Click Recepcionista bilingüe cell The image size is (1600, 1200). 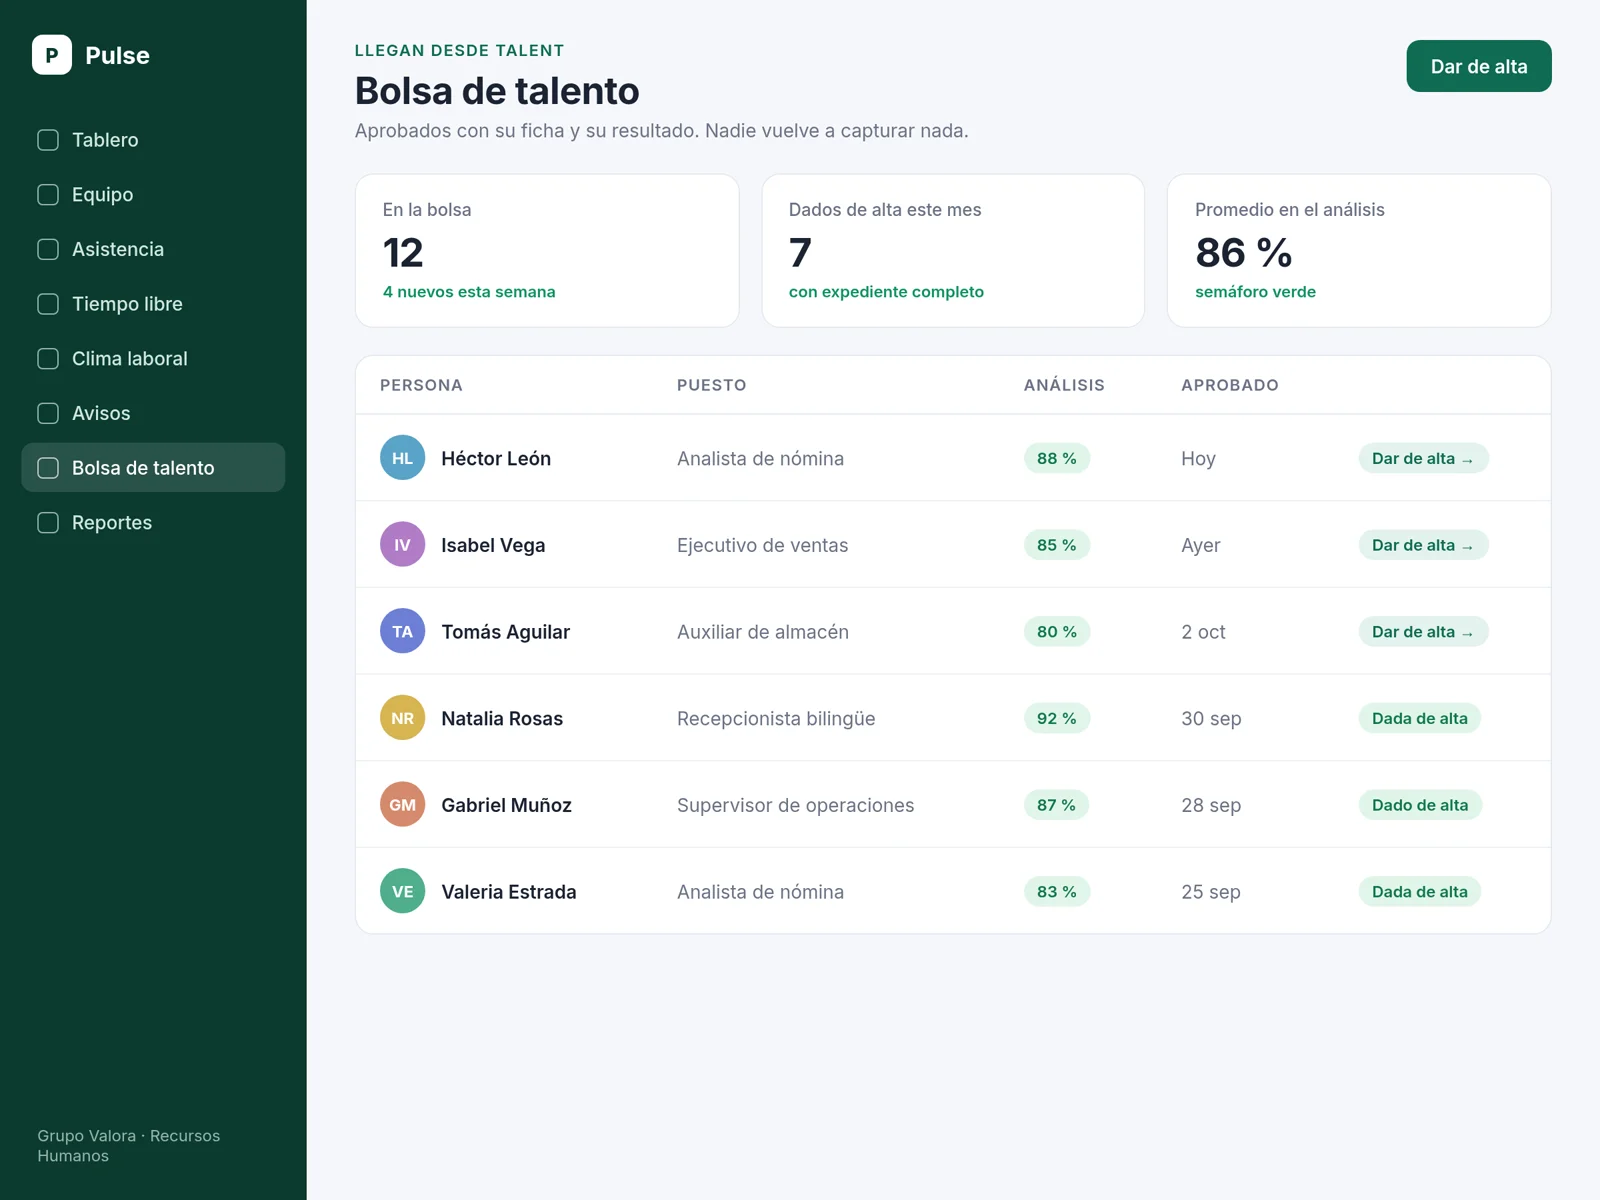pos(776,718)
